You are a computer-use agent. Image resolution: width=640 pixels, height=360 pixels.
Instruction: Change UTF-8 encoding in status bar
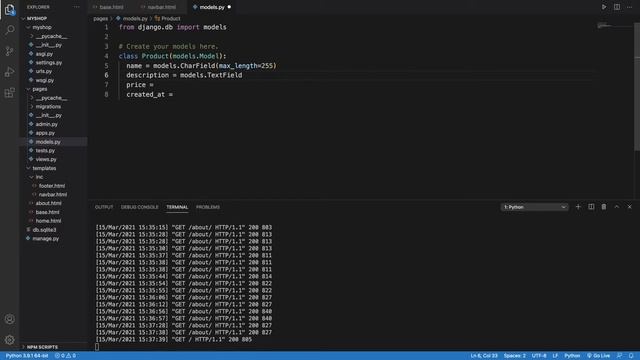(539, 356)
